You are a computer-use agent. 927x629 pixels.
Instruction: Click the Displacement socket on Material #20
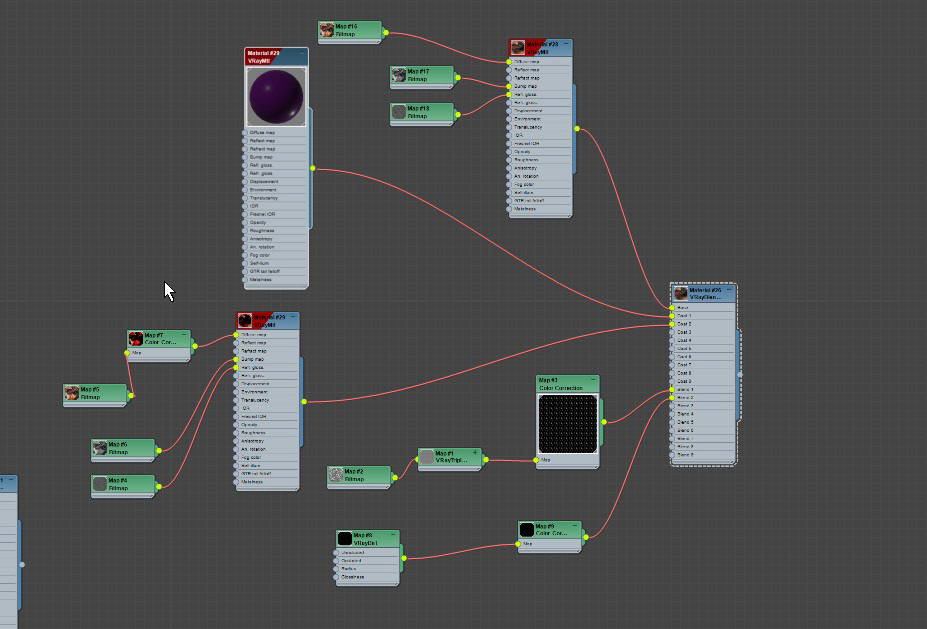click(x=245, y=181)
